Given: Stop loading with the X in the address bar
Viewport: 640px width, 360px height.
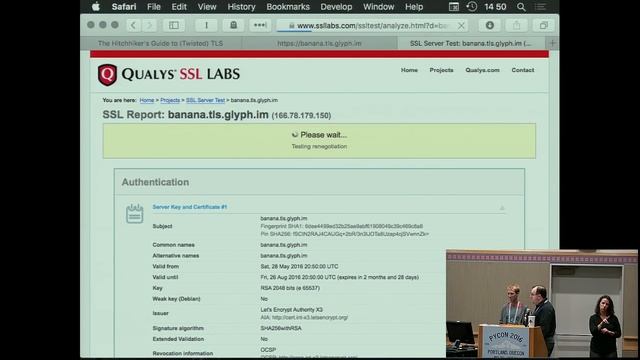Looking at the screenshot, I should pos(461,26).
